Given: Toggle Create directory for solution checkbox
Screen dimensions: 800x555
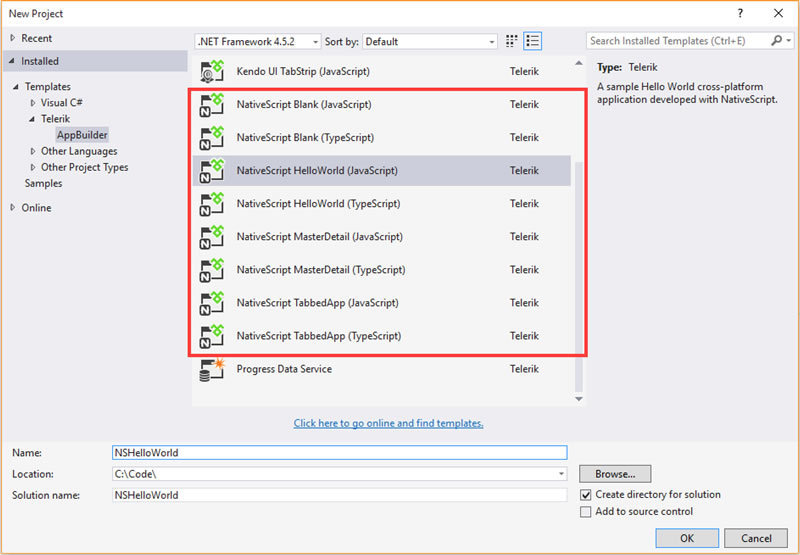Looking at the screenshot, I should point(586,495).
